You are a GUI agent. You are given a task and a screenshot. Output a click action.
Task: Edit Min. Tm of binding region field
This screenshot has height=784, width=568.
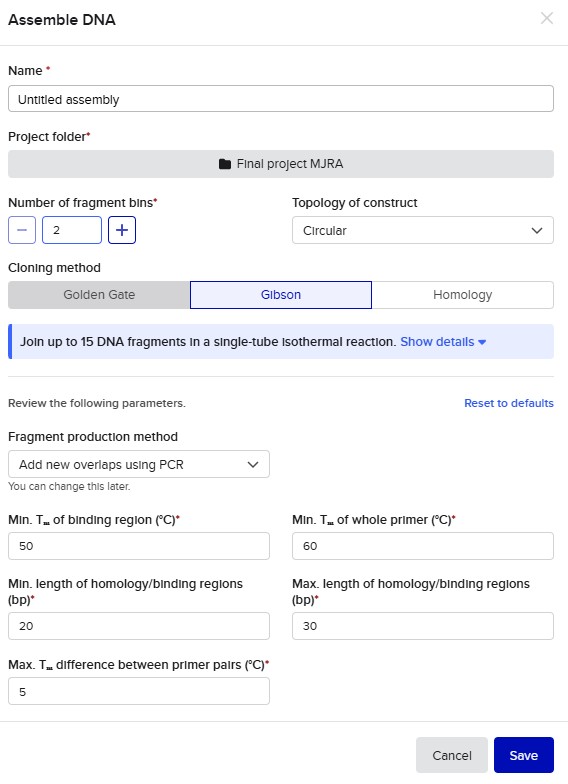[x=139, y=546]
